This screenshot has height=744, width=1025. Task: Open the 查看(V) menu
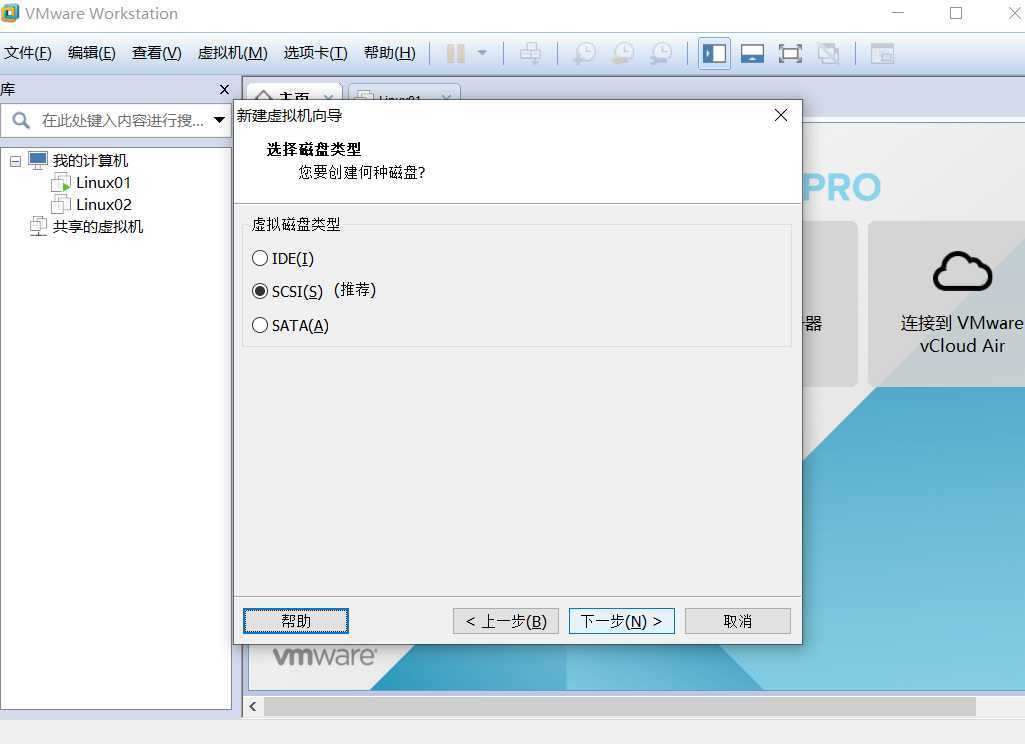click(157, 53)
